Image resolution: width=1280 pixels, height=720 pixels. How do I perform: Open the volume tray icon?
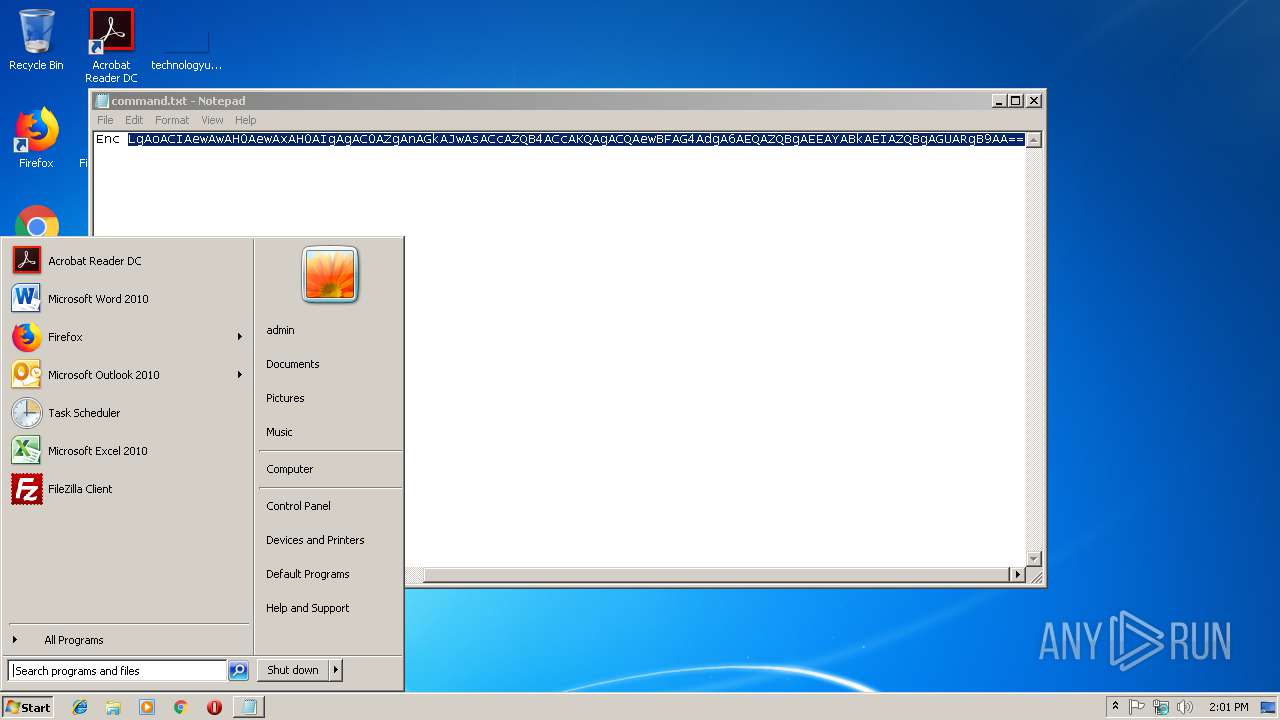pos(1185,707)
